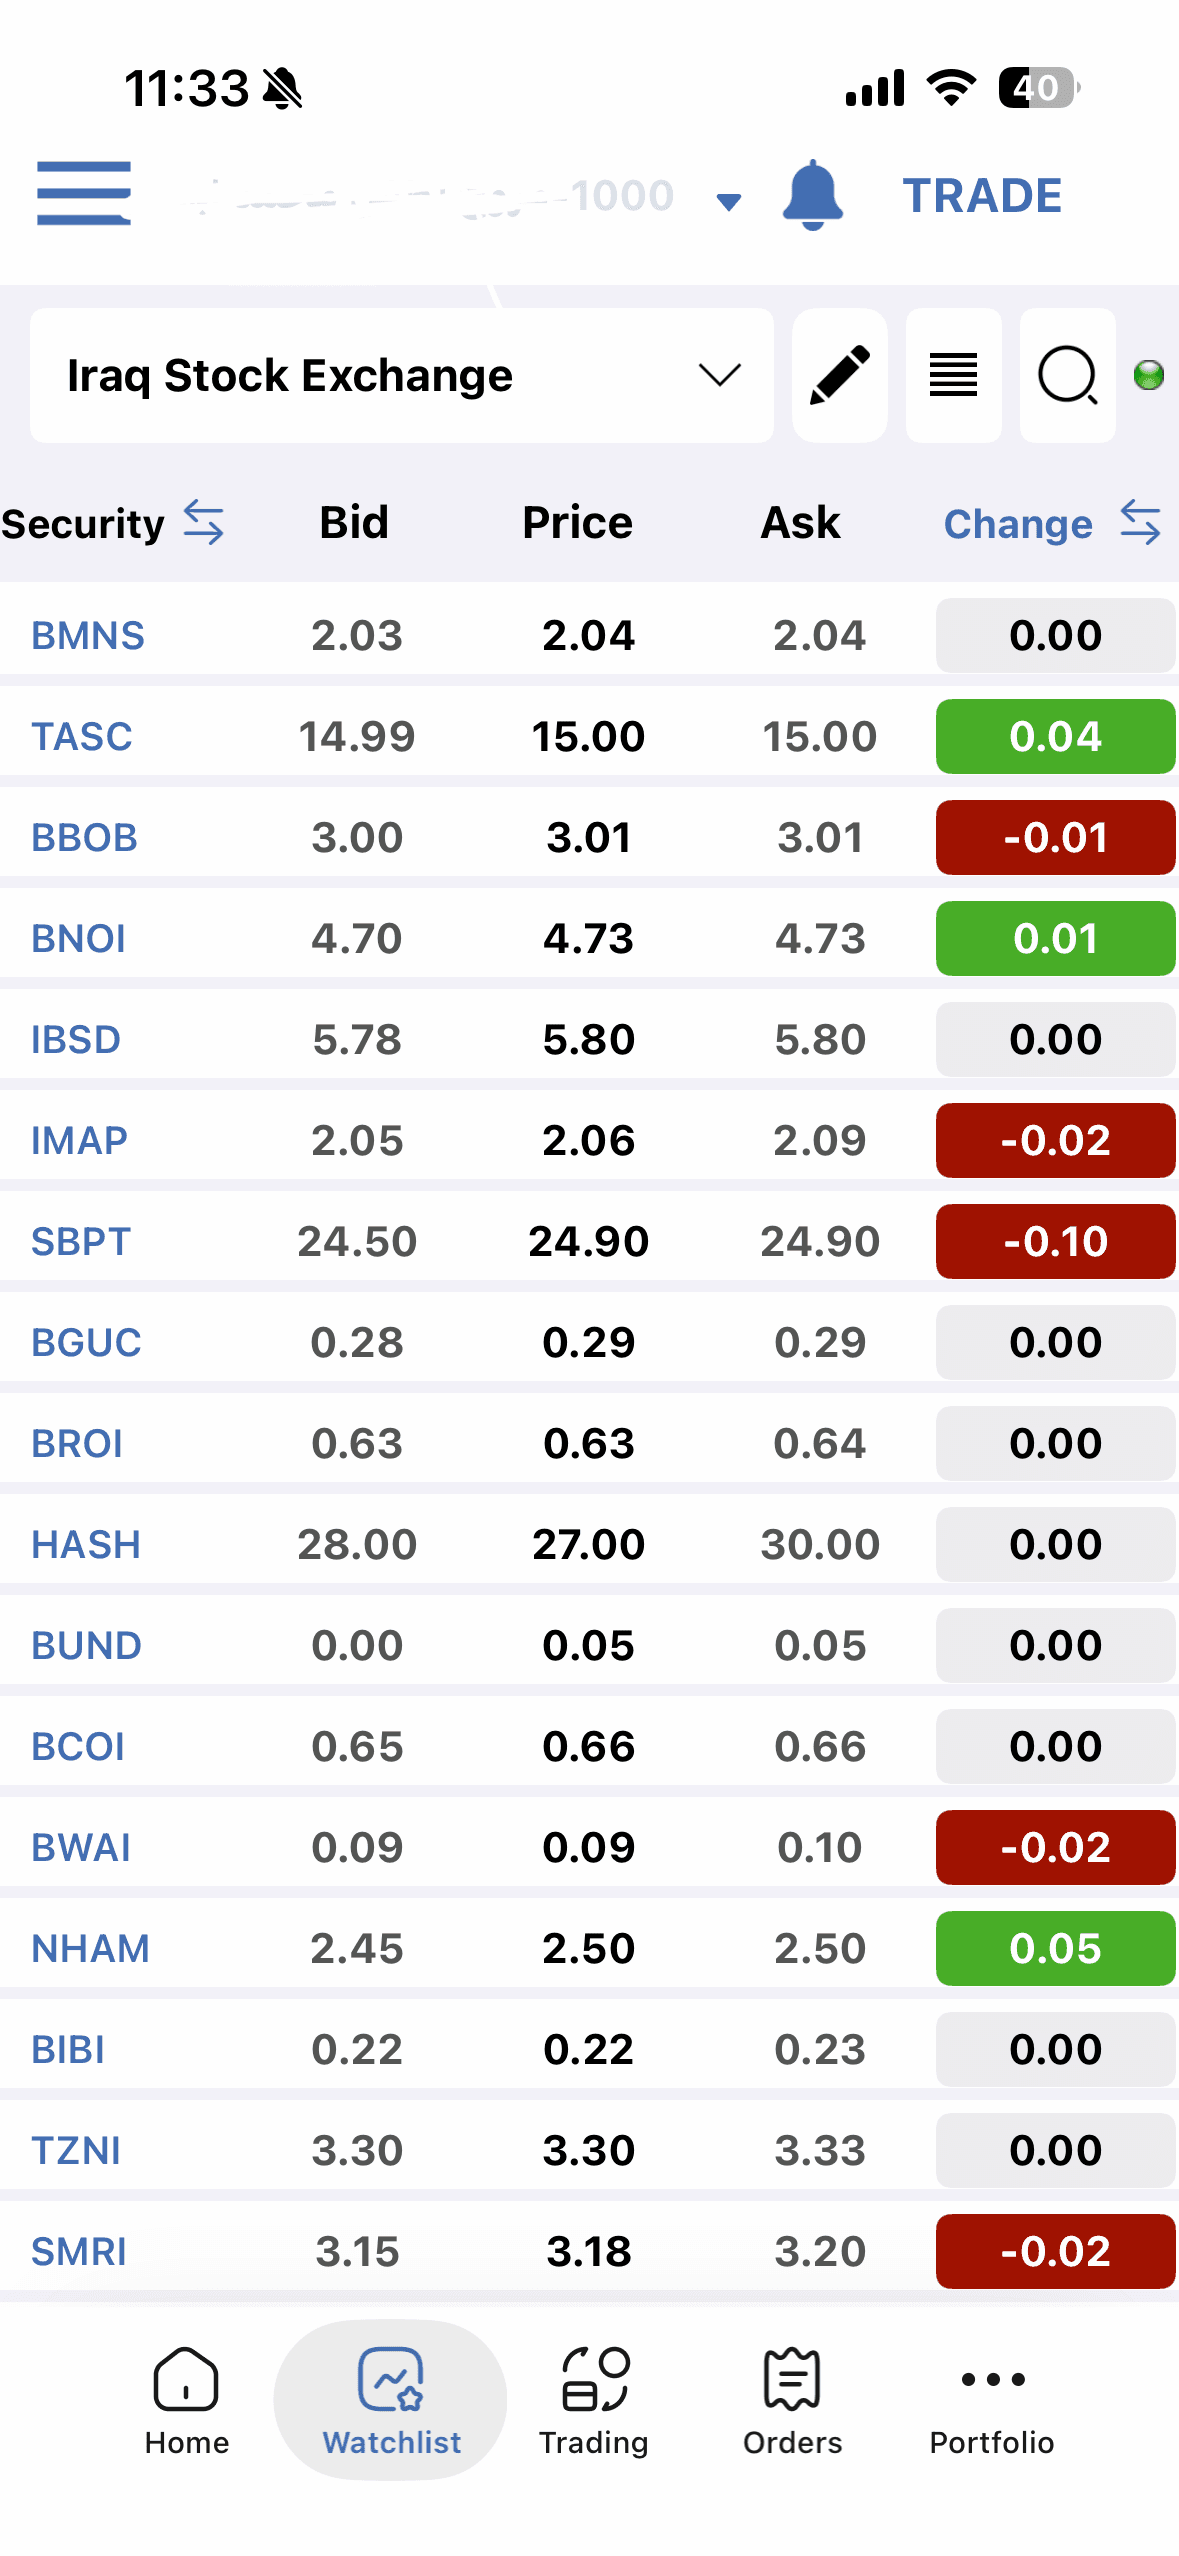Switch to Trading tab
This screenshot has height=2556, width=1179.
pos(594,2399)
